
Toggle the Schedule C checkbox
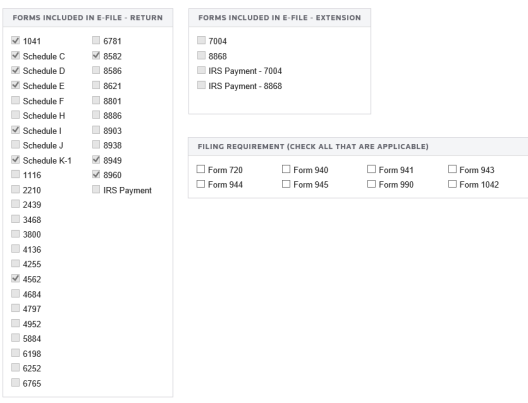pos(15,55)
